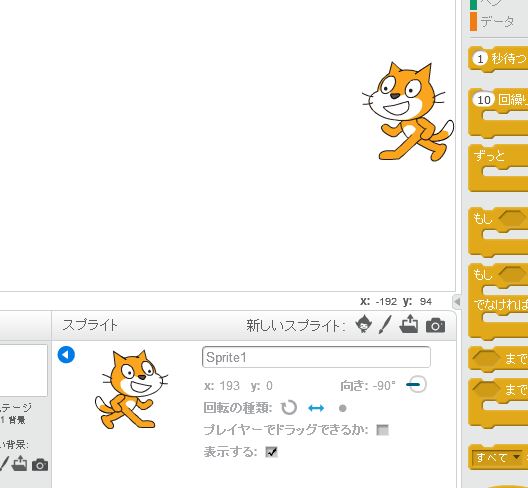528x488 pixels.
Task: Click the スプライト panel heading
Action: (x=90, y=325)
